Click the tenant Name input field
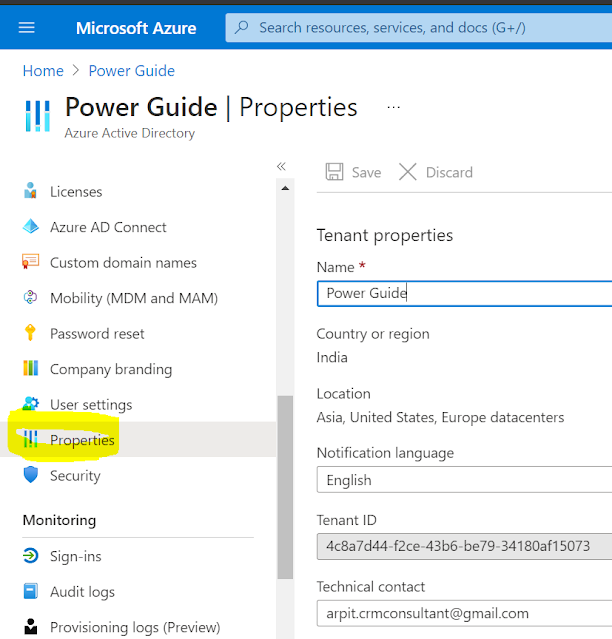The width and height of the screenshot is (612, 639). pyautogui.click(x=465, y=293)
